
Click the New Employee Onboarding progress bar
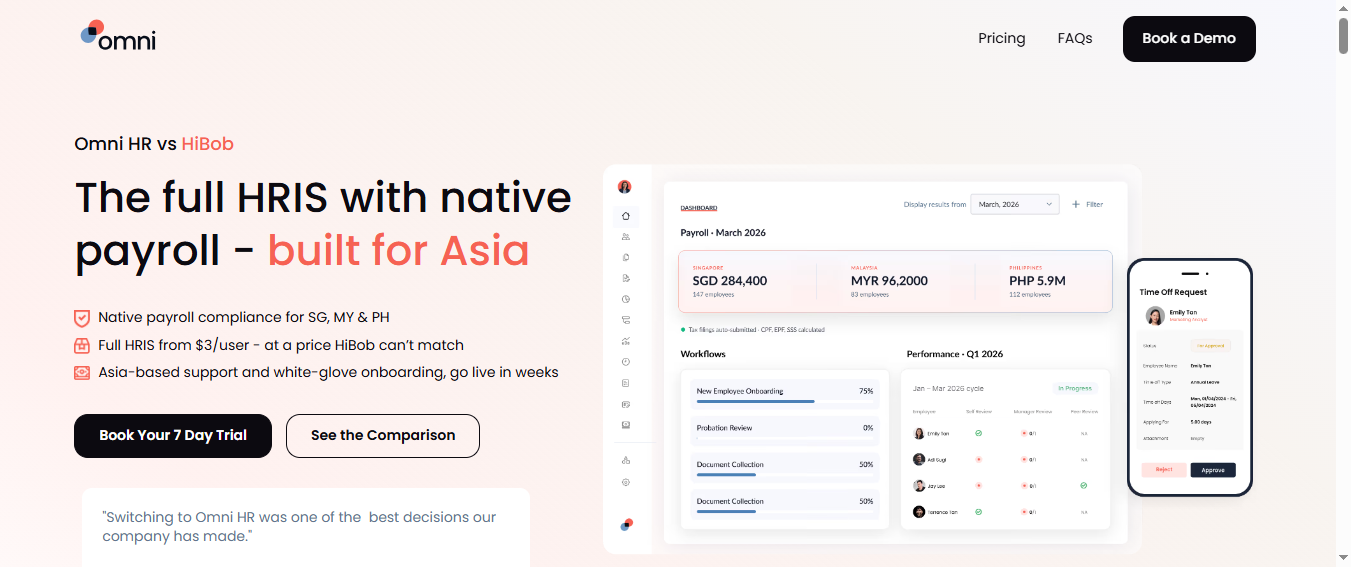(755, 401)
